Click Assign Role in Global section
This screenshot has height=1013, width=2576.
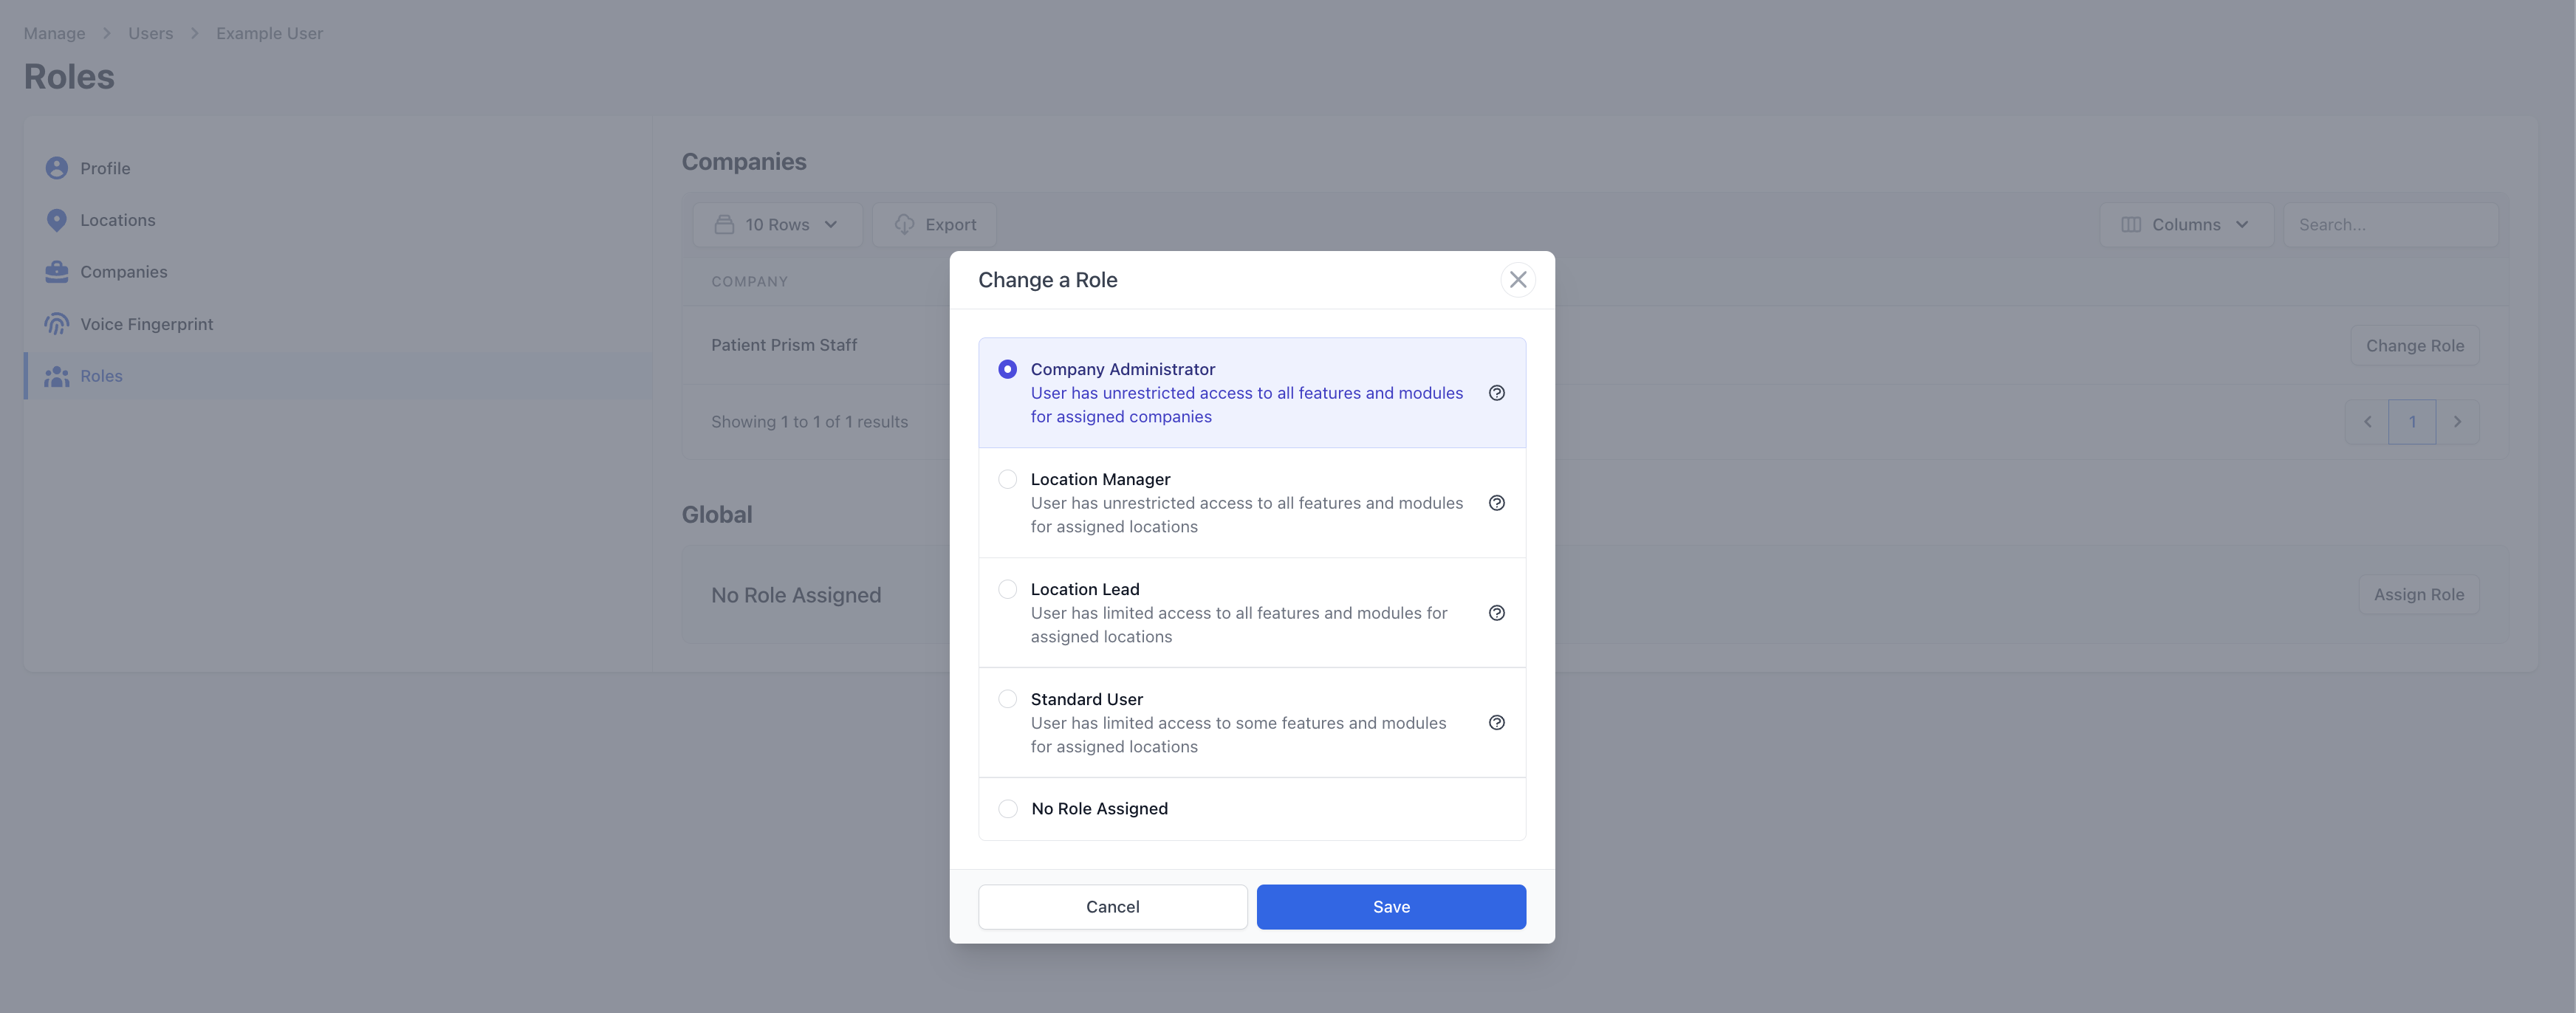(2418, 595)
